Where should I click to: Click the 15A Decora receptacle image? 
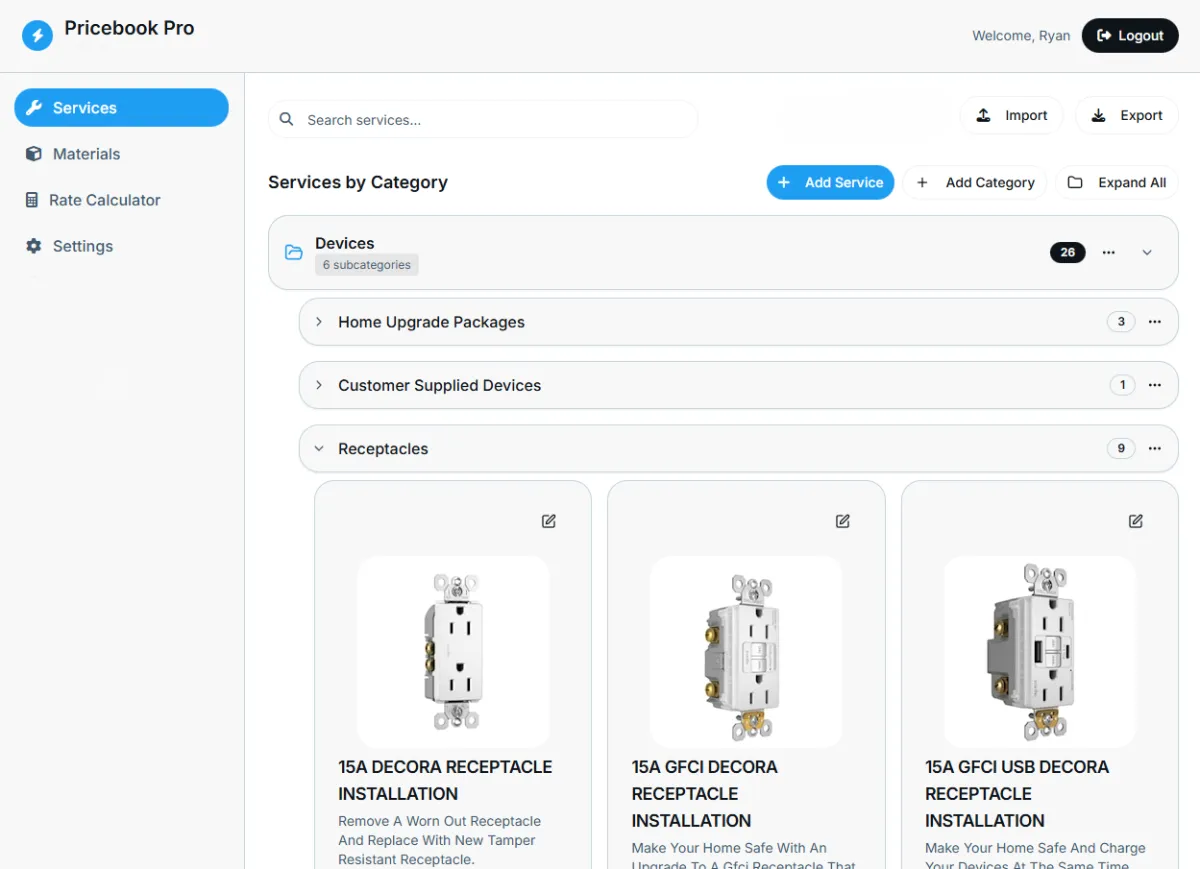(453, 652)
